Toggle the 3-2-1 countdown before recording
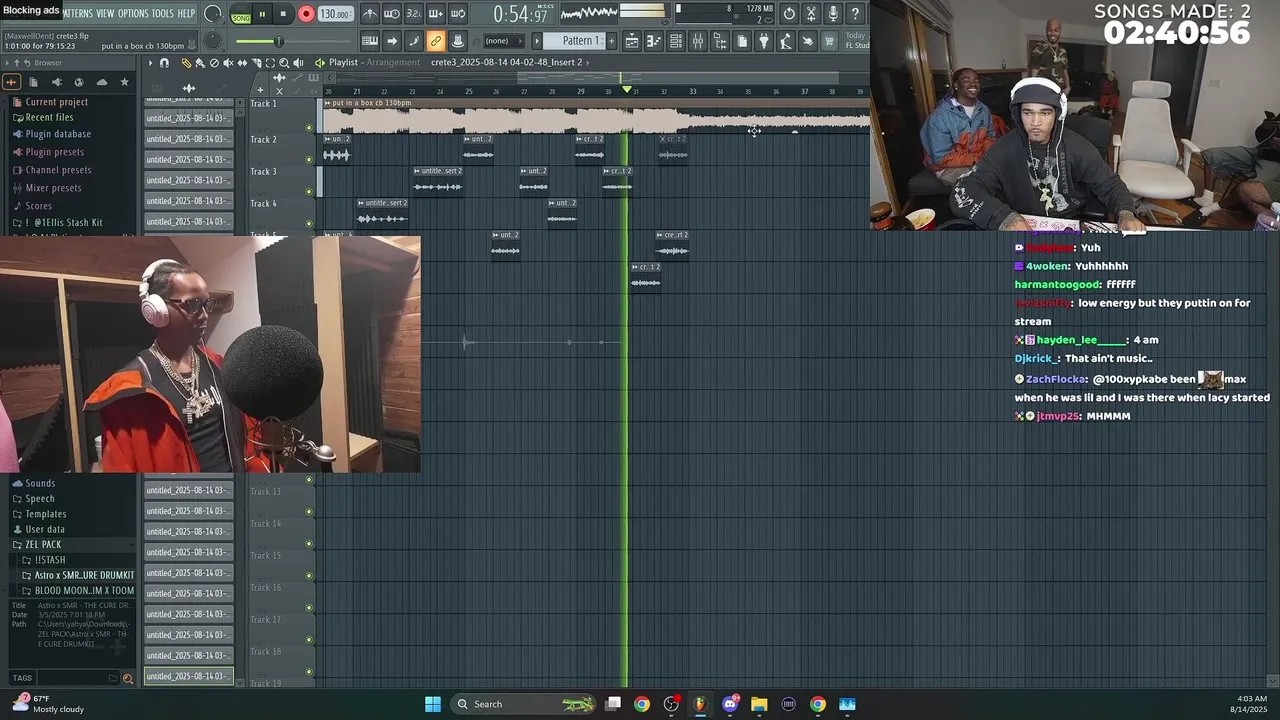 coord(413,14)
